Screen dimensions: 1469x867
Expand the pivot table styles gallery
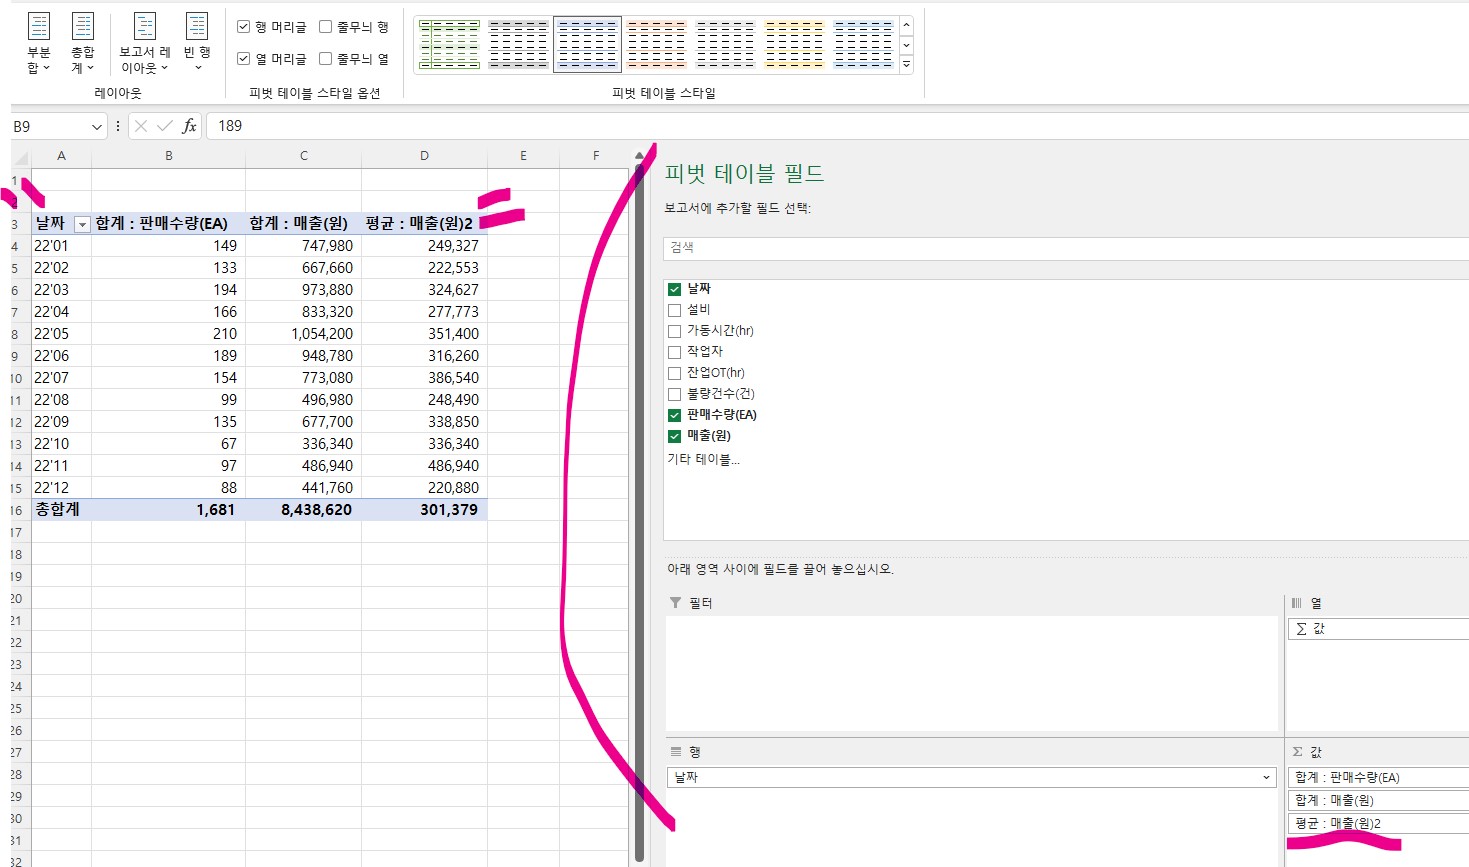[x=906, y=64]
